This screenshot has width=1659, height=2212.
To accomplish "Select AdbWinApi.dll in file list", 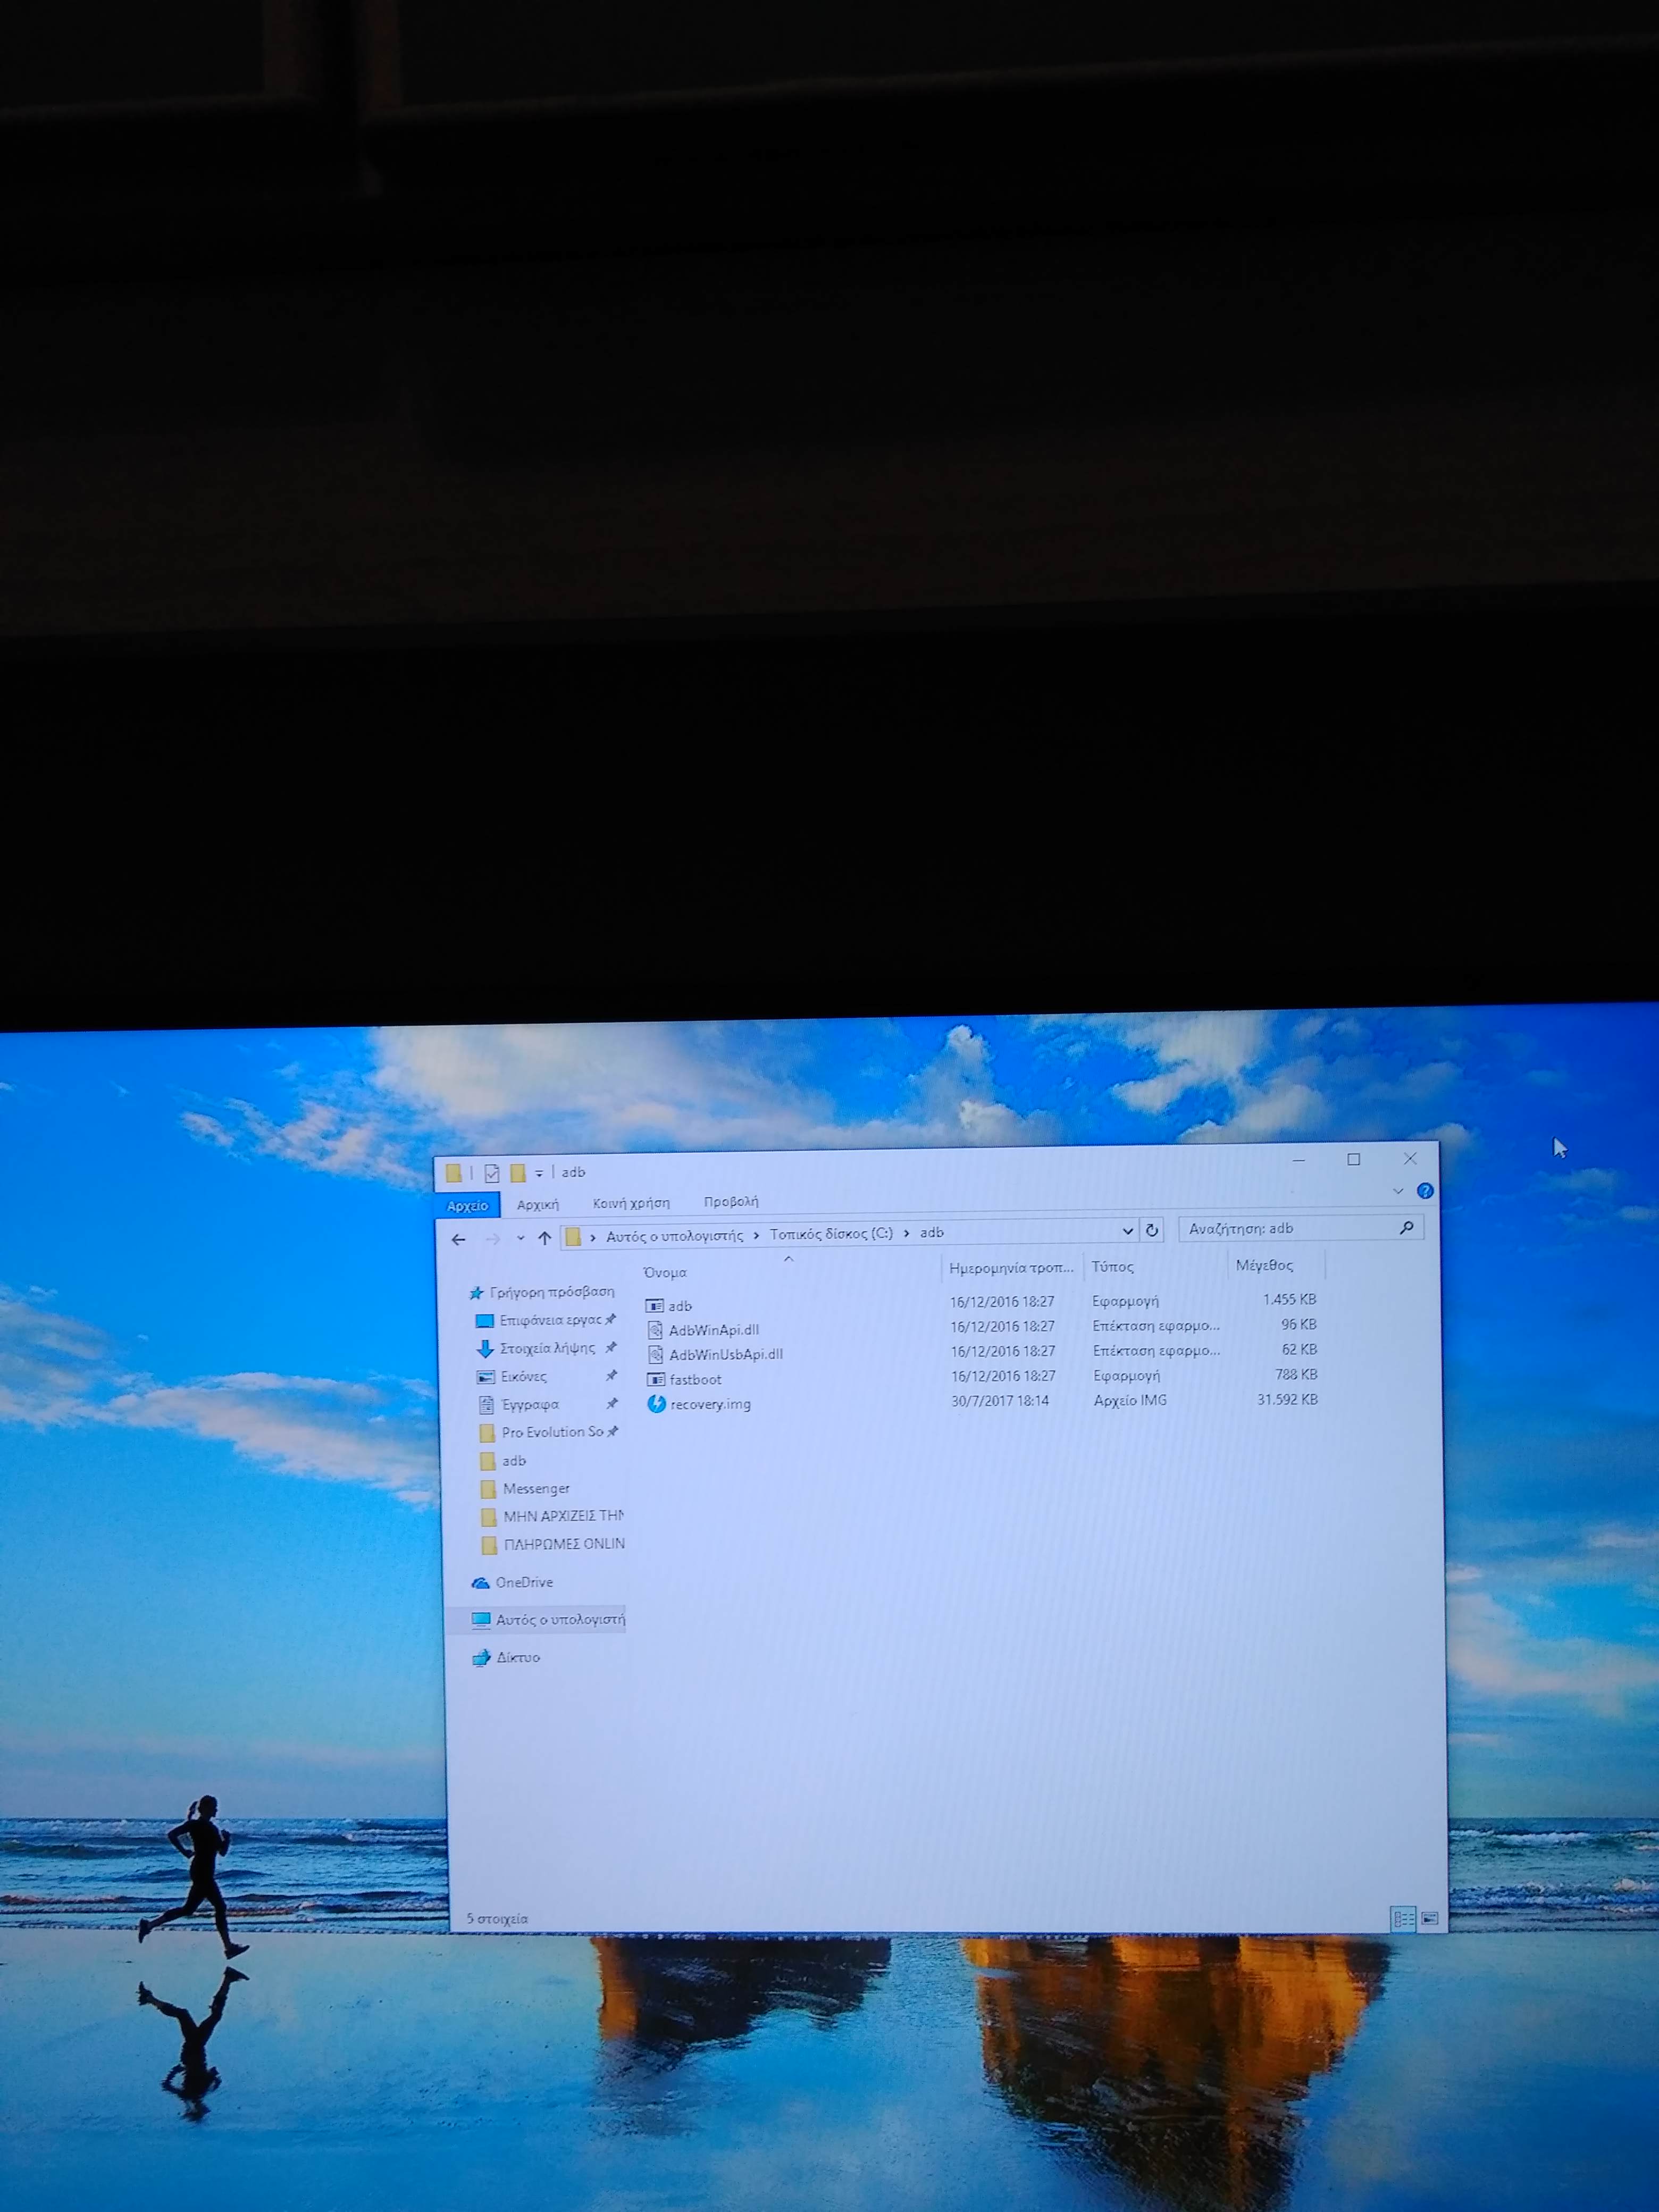I will click(713, 1330).
